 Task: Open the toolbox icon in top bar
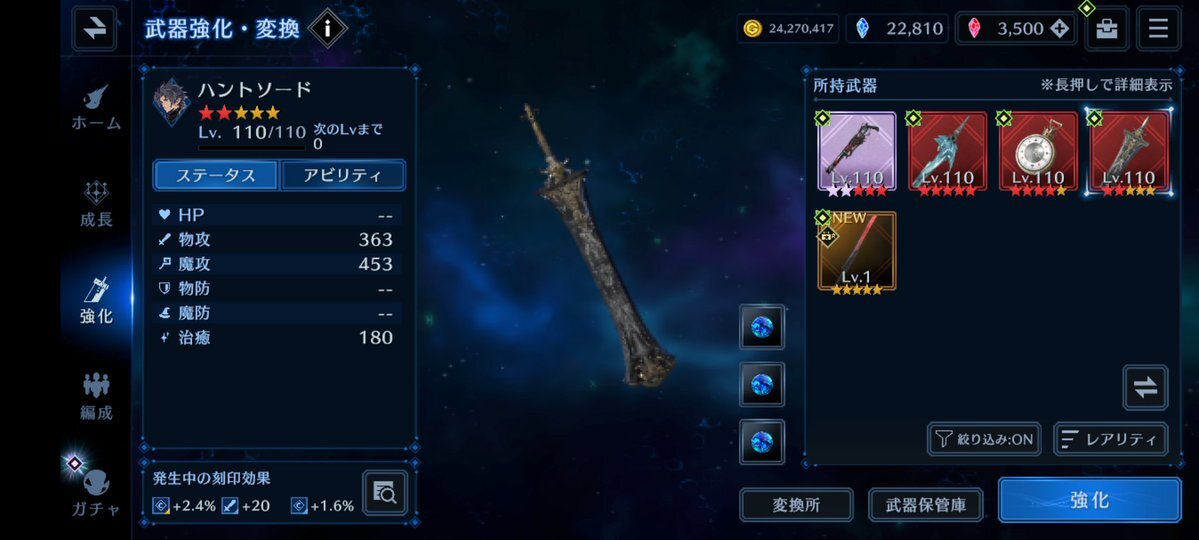coord(1106,28)
